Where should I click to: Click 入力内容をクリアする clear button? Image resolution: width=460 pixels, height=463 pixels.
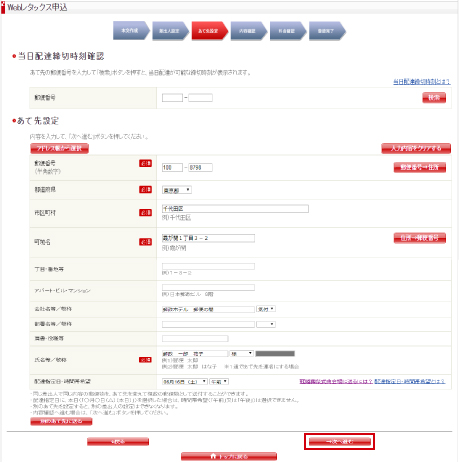tap(416, 148)
